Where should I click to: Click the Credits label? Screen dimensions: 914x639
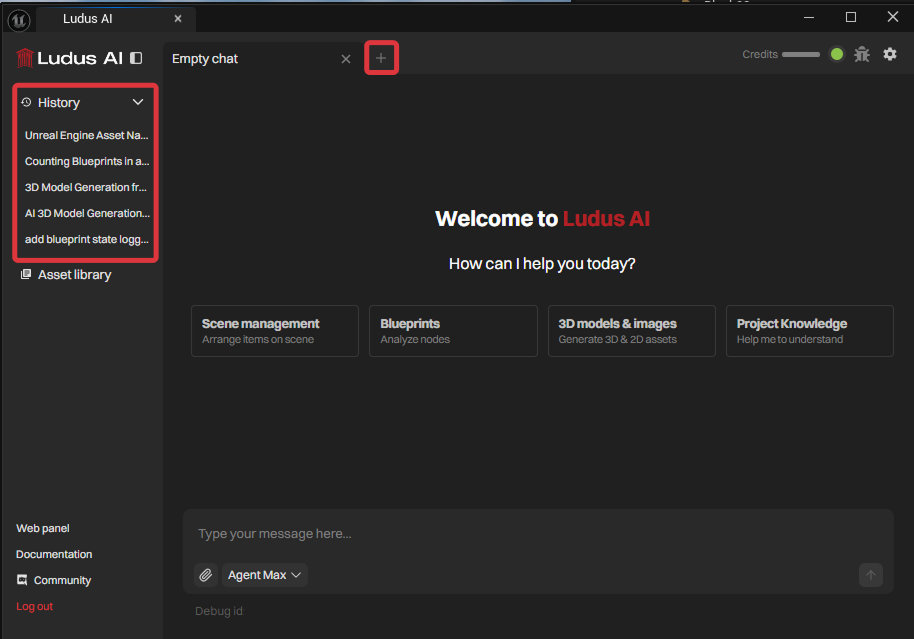pyautogui.click(x=760, y=54)
